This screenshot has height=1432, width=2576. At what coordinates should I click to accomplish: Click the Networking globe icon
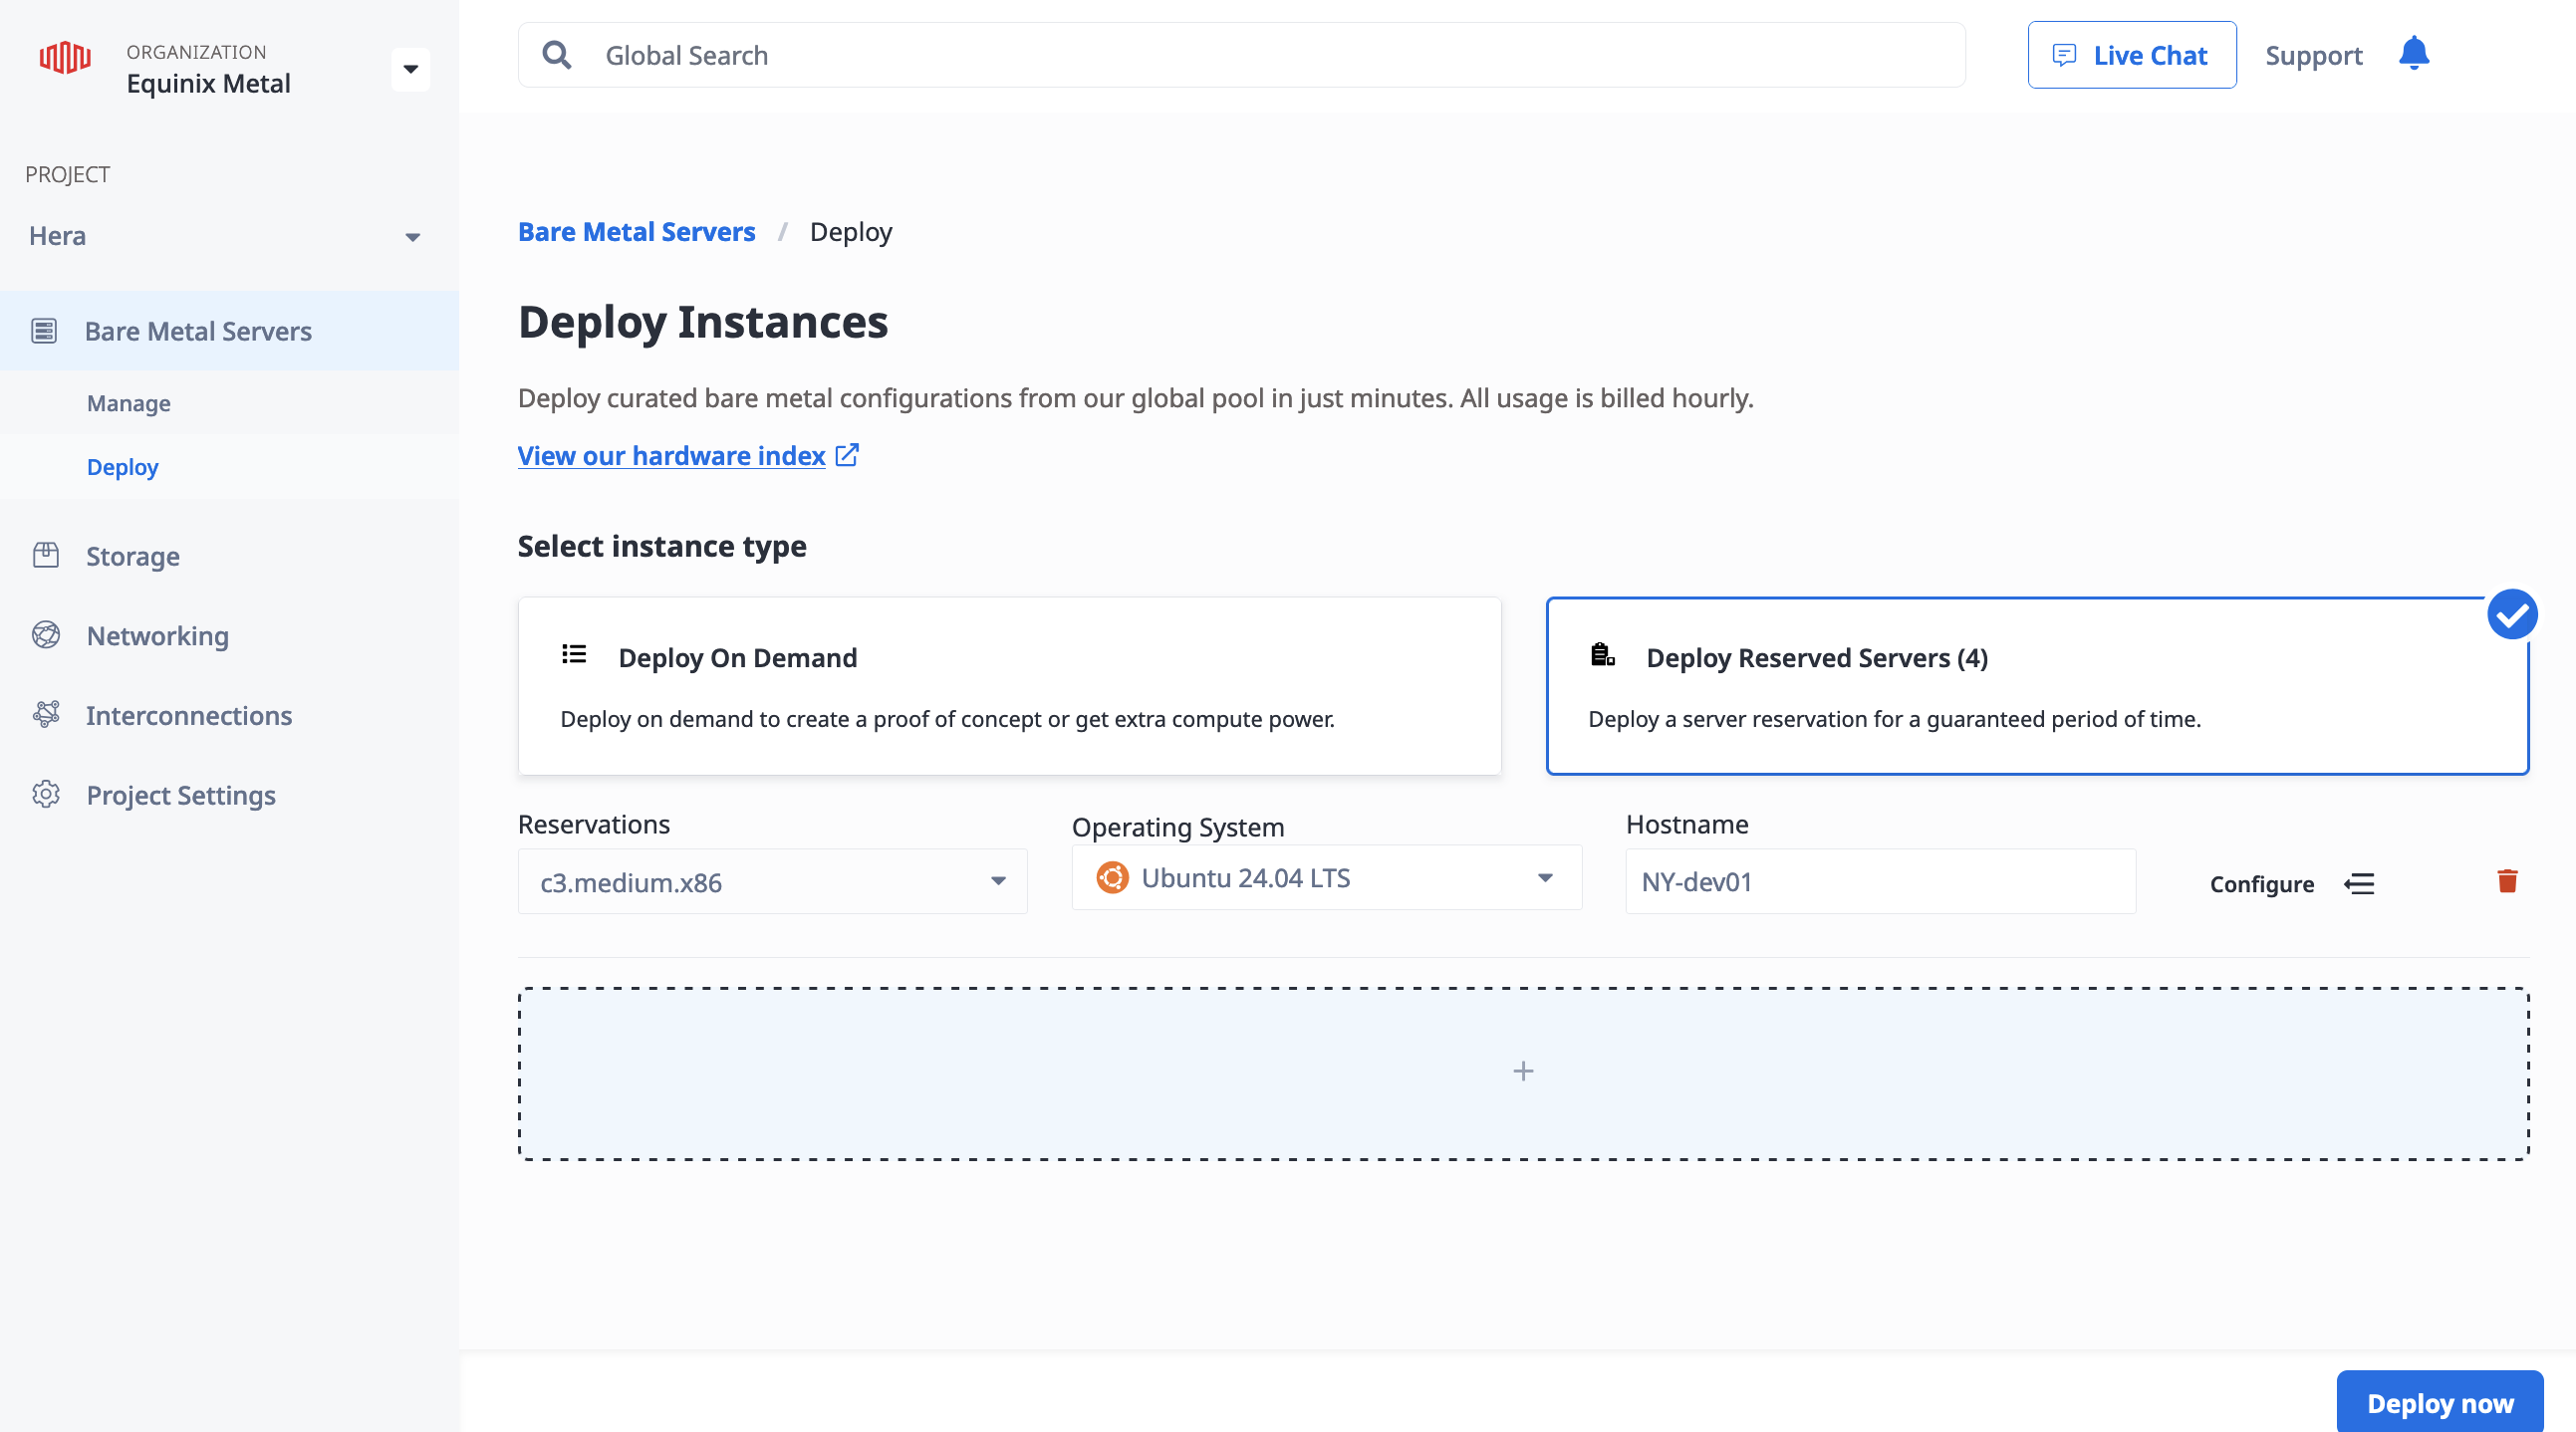46,635
